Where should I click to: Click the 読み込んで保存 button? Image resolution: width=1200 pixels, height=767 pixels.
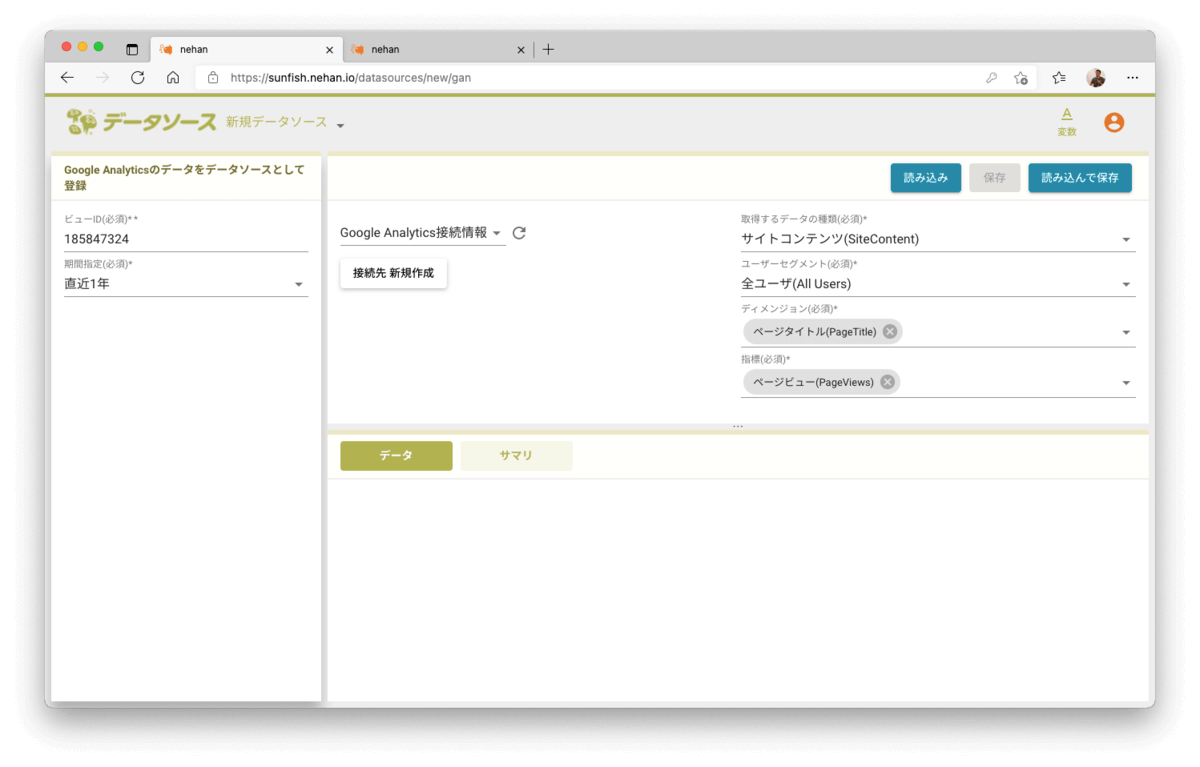pos(1080,178)
